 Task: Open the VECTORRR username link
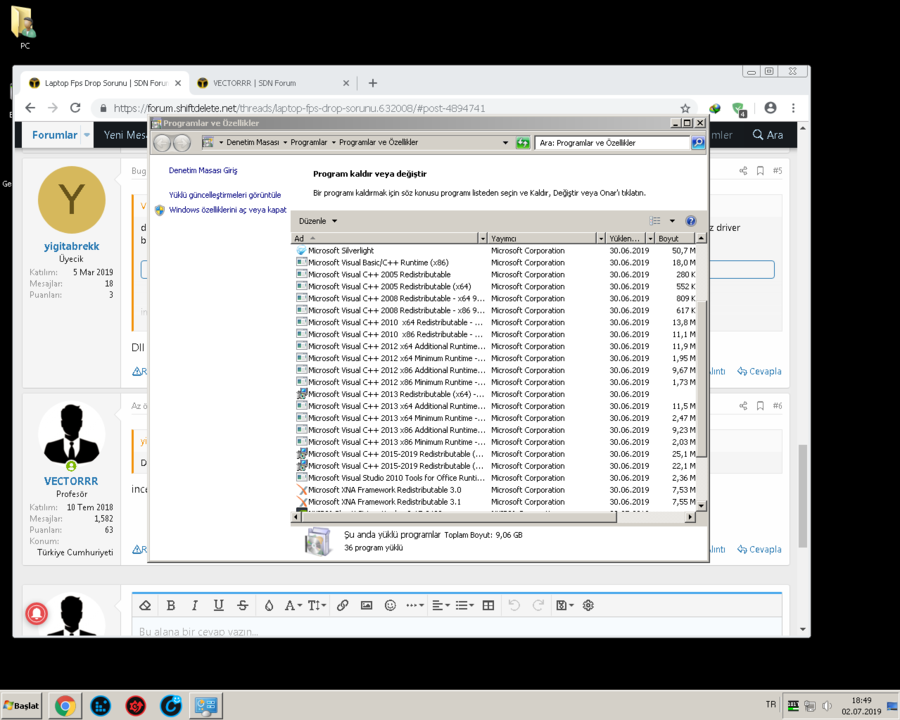71,481
